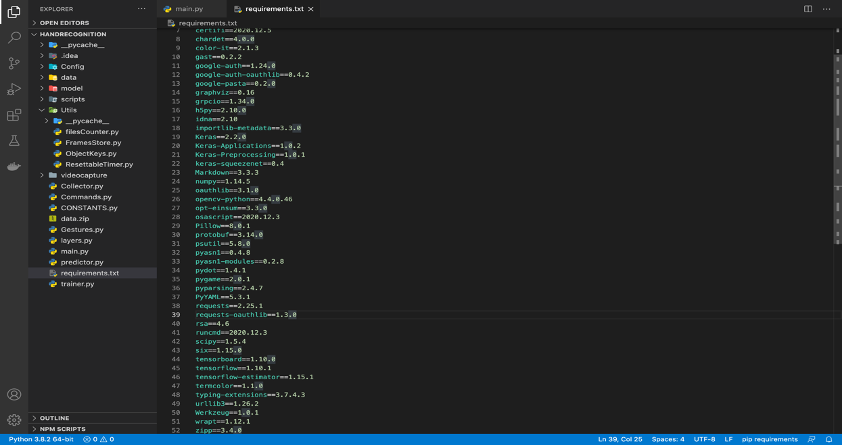Expand the scripts folder
Viewport: 843px width, 445px height.
coord(92,99)
